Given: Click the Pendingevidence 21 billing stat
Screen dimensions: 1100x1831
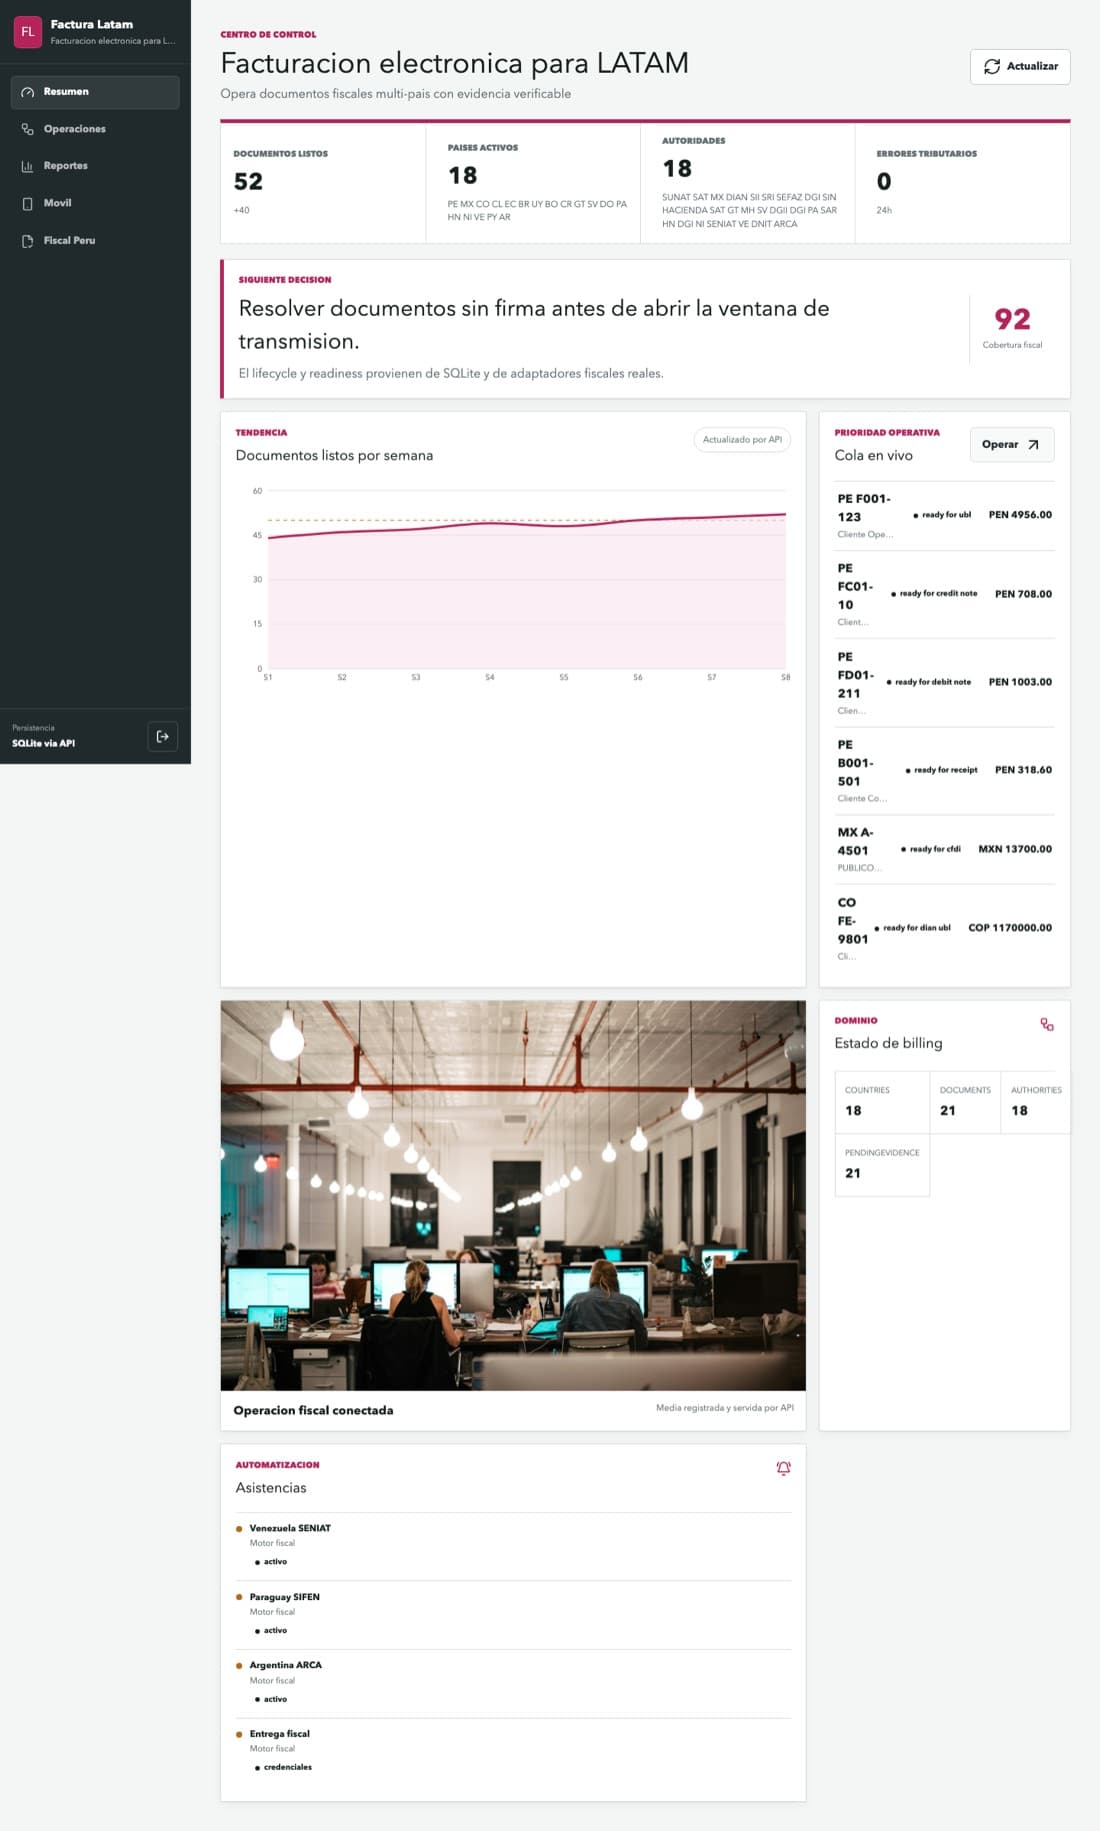Looking at the screenshot, I should tap(882, 1165).
